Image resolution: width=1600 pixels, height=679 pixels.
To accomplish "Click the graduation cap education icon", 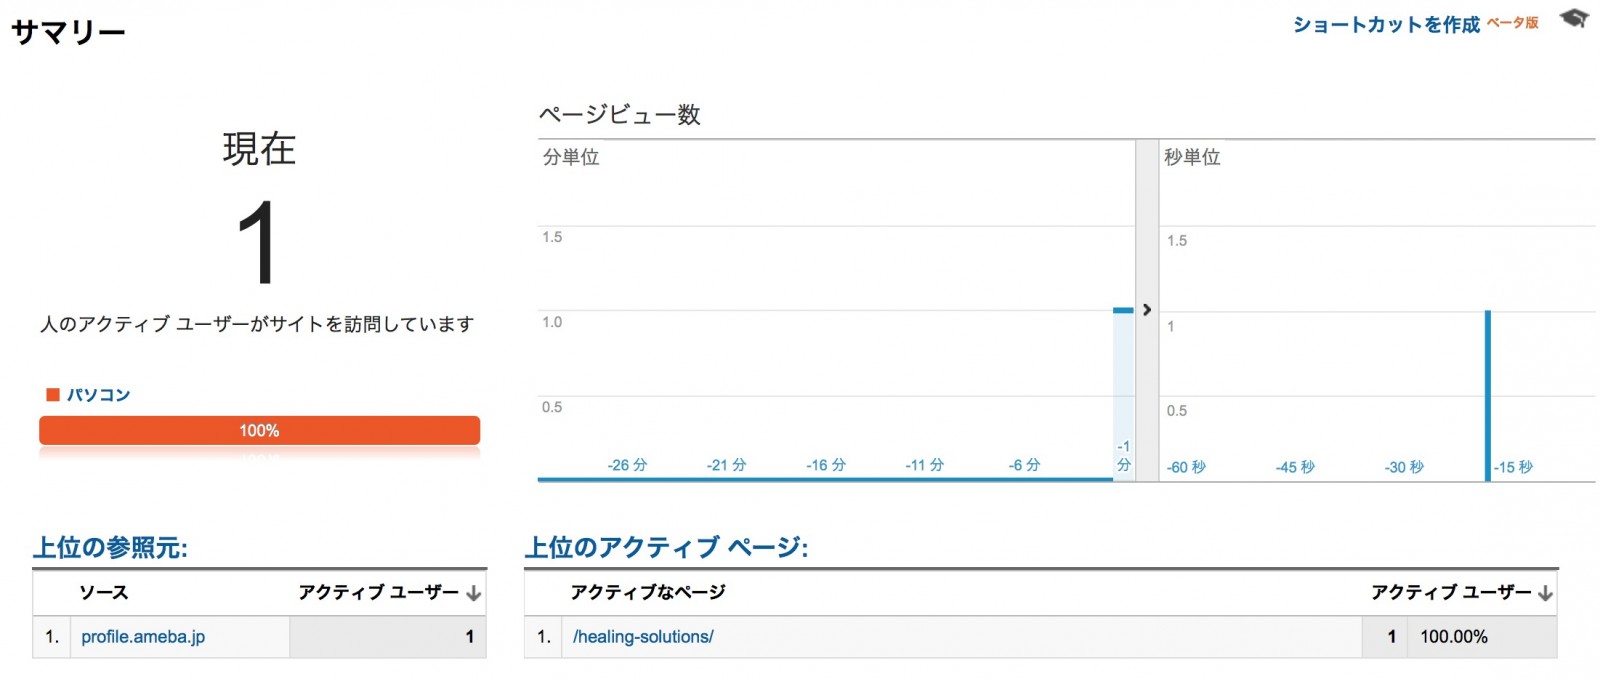I will click(x=1574, y=18).
